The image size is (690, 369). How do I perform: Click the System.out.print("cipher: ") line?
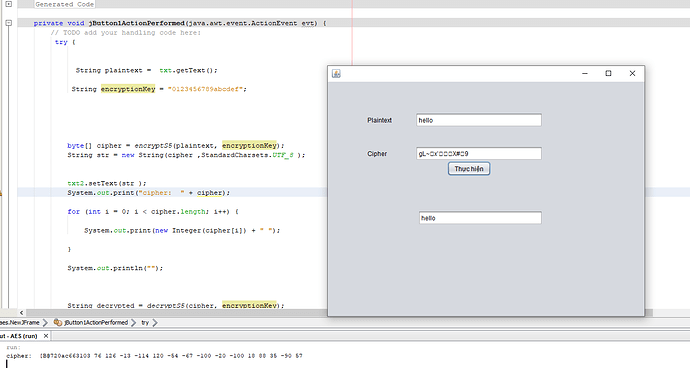tap(149, 193)
